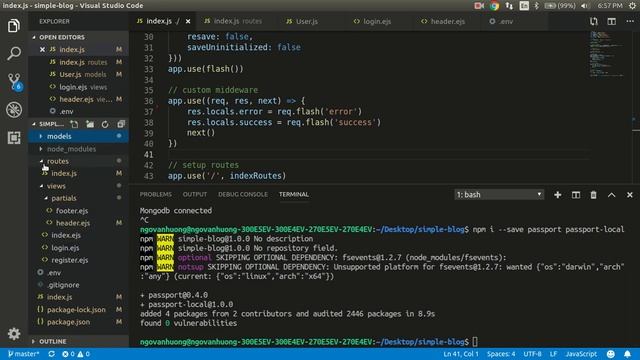The image size is (640, 360).
Task: Close index.js in Open Editors list
Action: coord(42,49)
